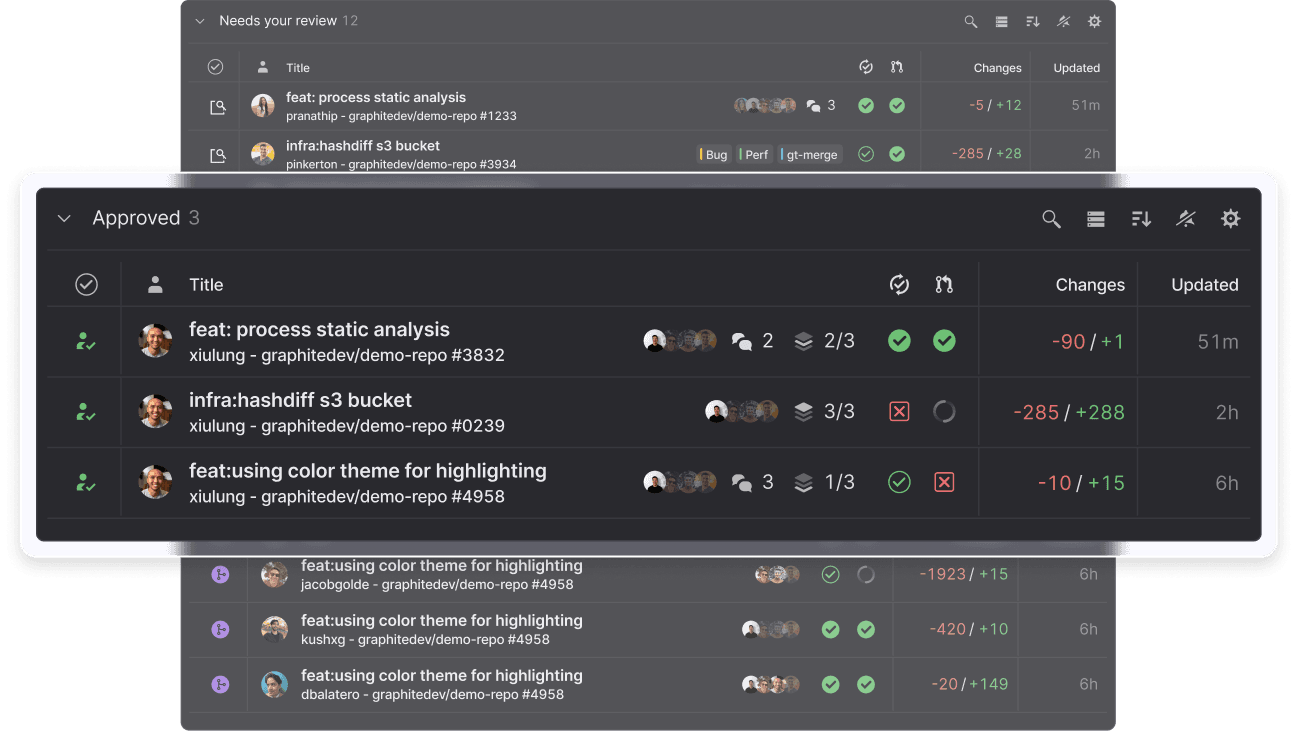Select the Changes column header

point(1090,284)
